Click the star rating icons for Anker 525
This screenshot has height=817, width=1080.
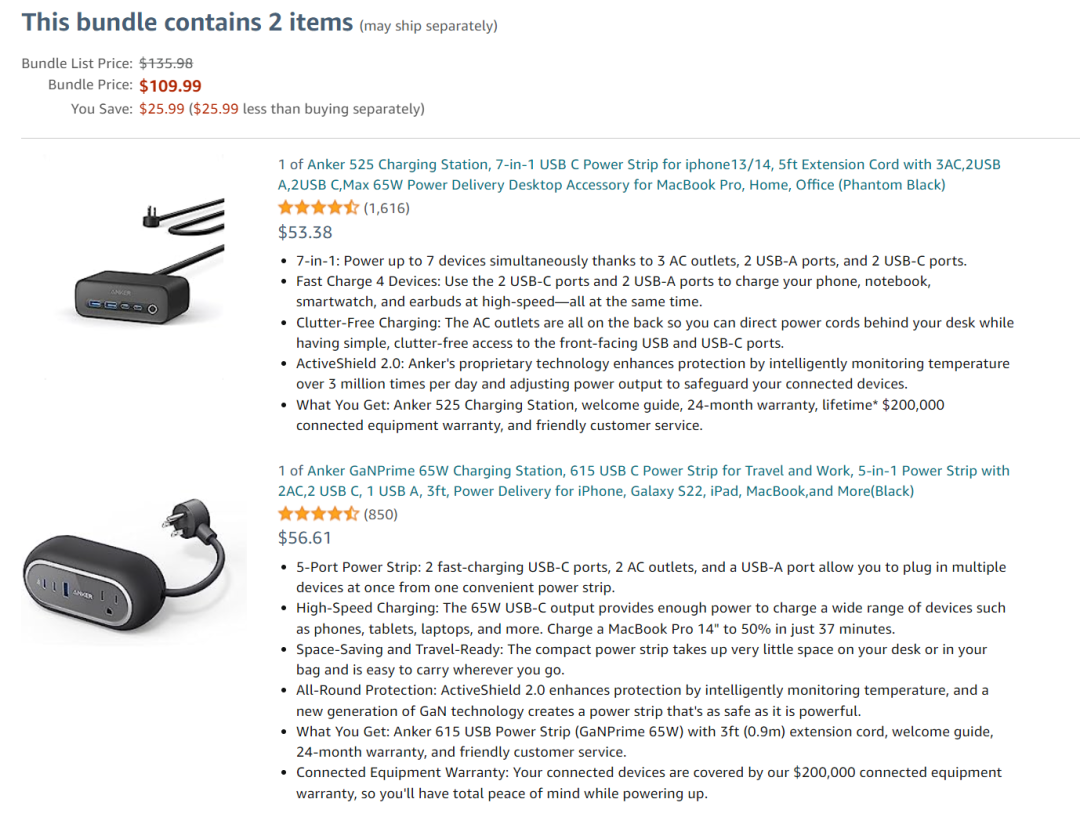(x=318, y=207)
